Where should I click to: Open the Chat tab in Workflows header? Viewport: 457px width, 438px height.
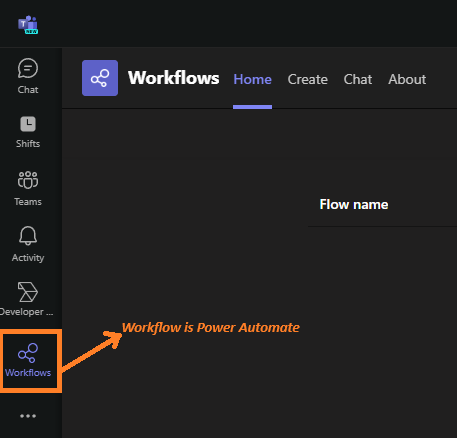[x=358, y=79]
